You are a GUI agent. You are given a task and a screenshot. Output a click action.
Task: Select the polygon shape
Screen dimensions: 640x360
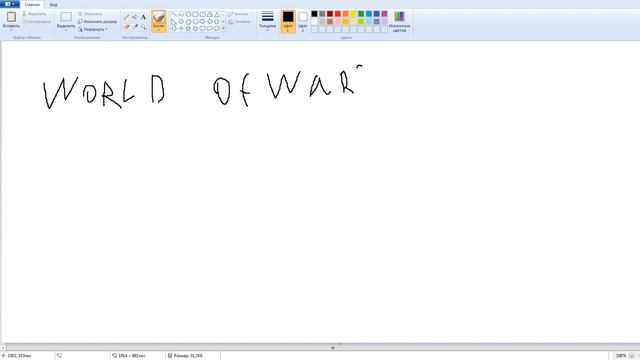(x=210, y=14)
